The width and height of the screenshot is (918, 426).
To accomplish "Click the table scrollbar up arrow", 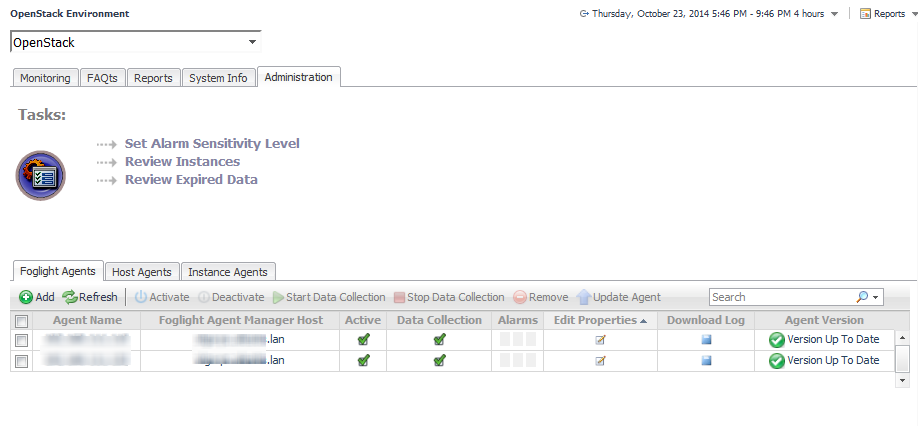I will 903,338.
